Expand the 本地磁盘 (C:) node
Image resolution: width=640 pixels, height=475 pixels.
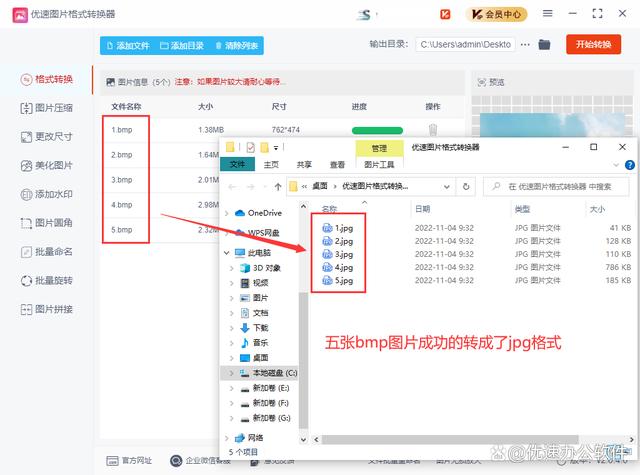pos(231,373)
